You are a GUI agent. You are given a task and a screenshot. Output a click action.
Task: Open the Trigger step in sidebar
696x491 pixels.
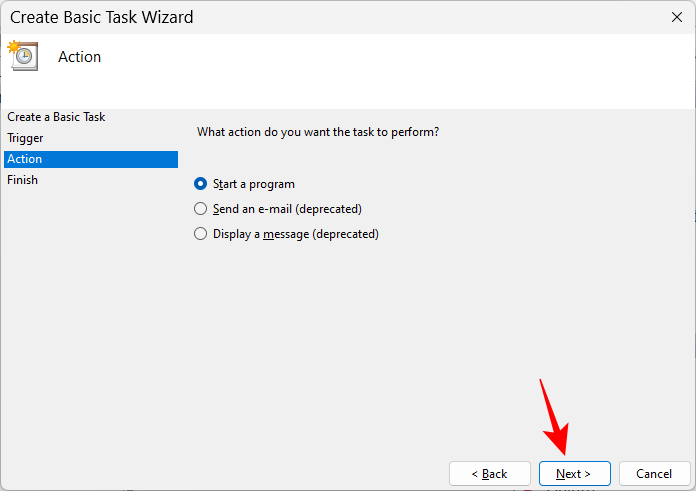pyautogui.click(x=25, y=138)
